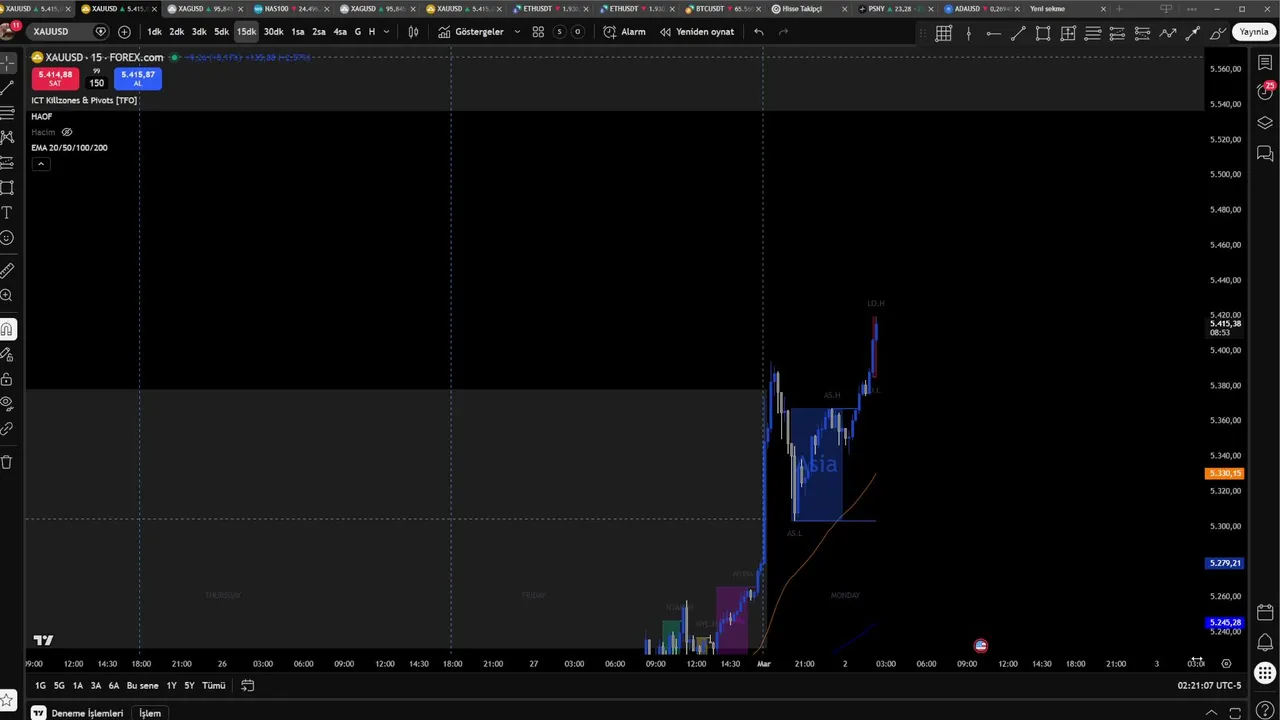The height and width of the screenshot is (720, 1280).
Task: Switch to the 1sa timeframe
Action: pos(298,32)
